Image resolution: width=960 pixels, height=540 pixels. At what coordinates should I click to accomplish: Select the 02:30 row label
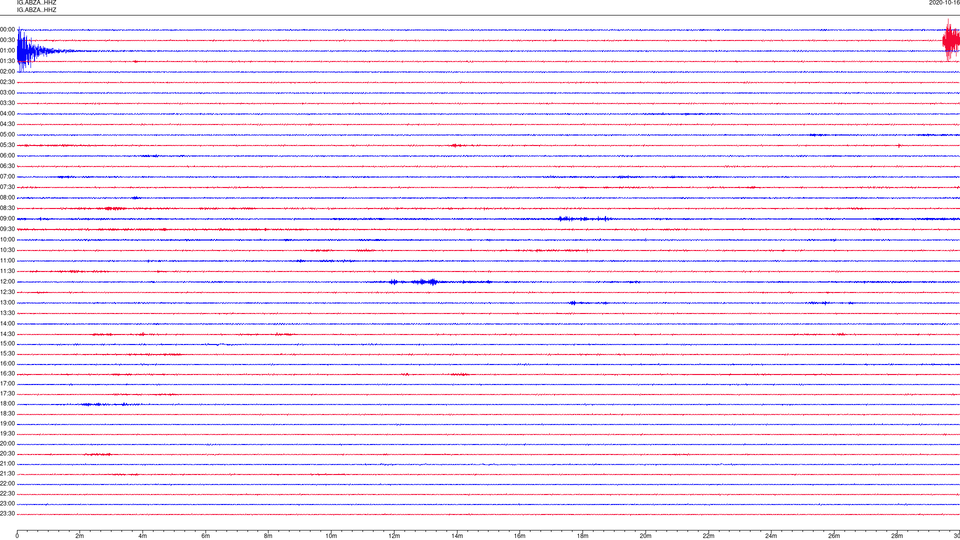(x=7, y=82)
